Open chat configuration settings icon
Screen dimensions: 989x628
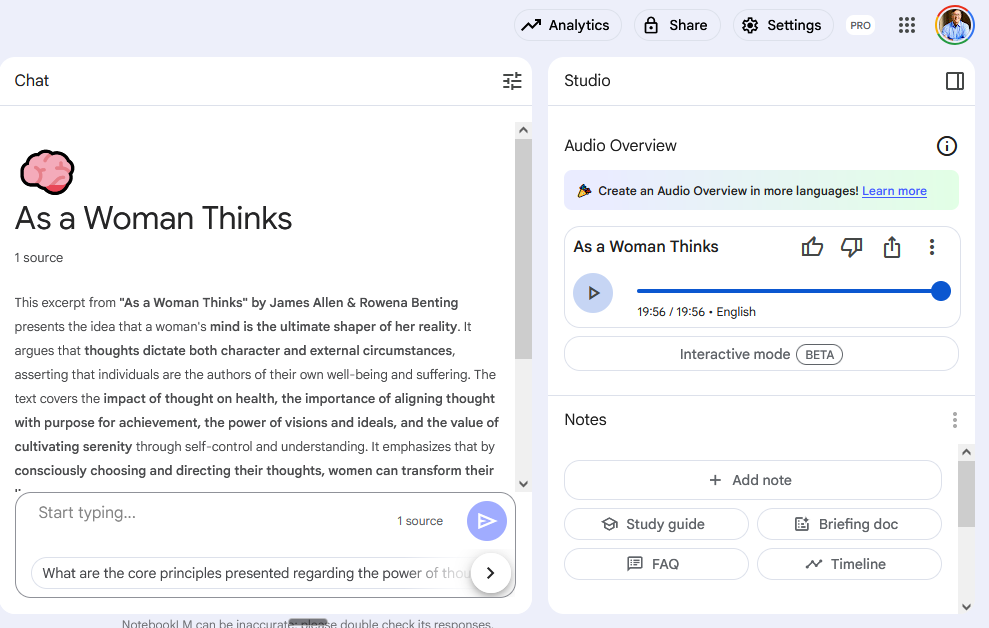tap(512, 81)
